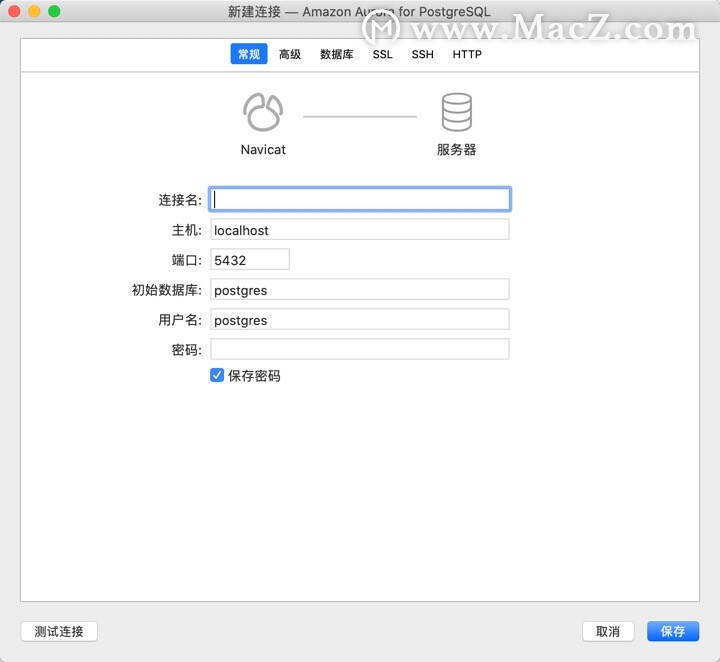Viewport: 720px width, 662px height.
Task: Click the 主机: label
Action: pos(186,230)
